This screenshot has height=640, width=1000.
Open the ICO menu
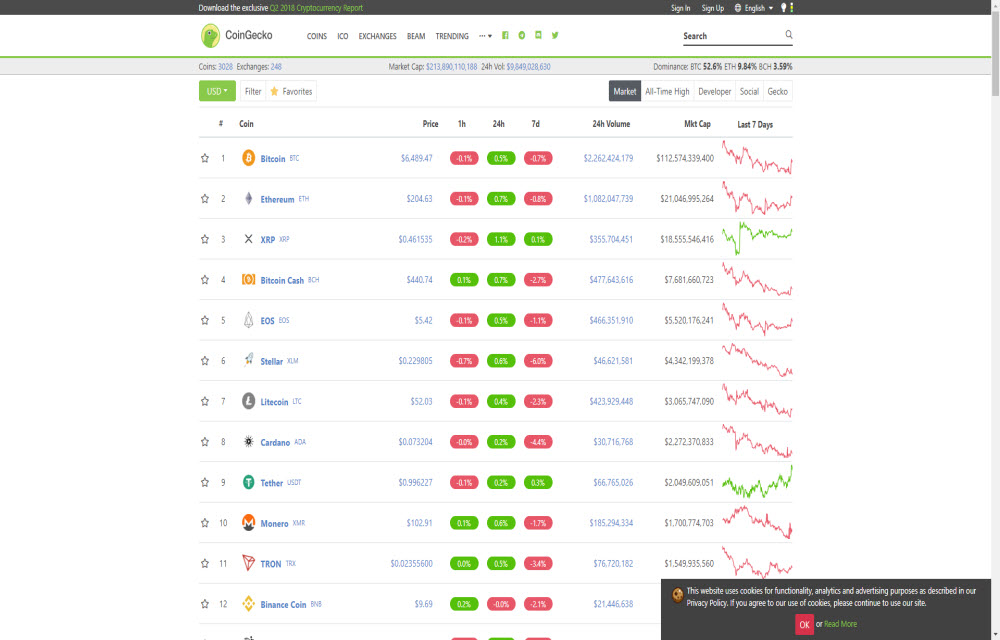point(342,36)
